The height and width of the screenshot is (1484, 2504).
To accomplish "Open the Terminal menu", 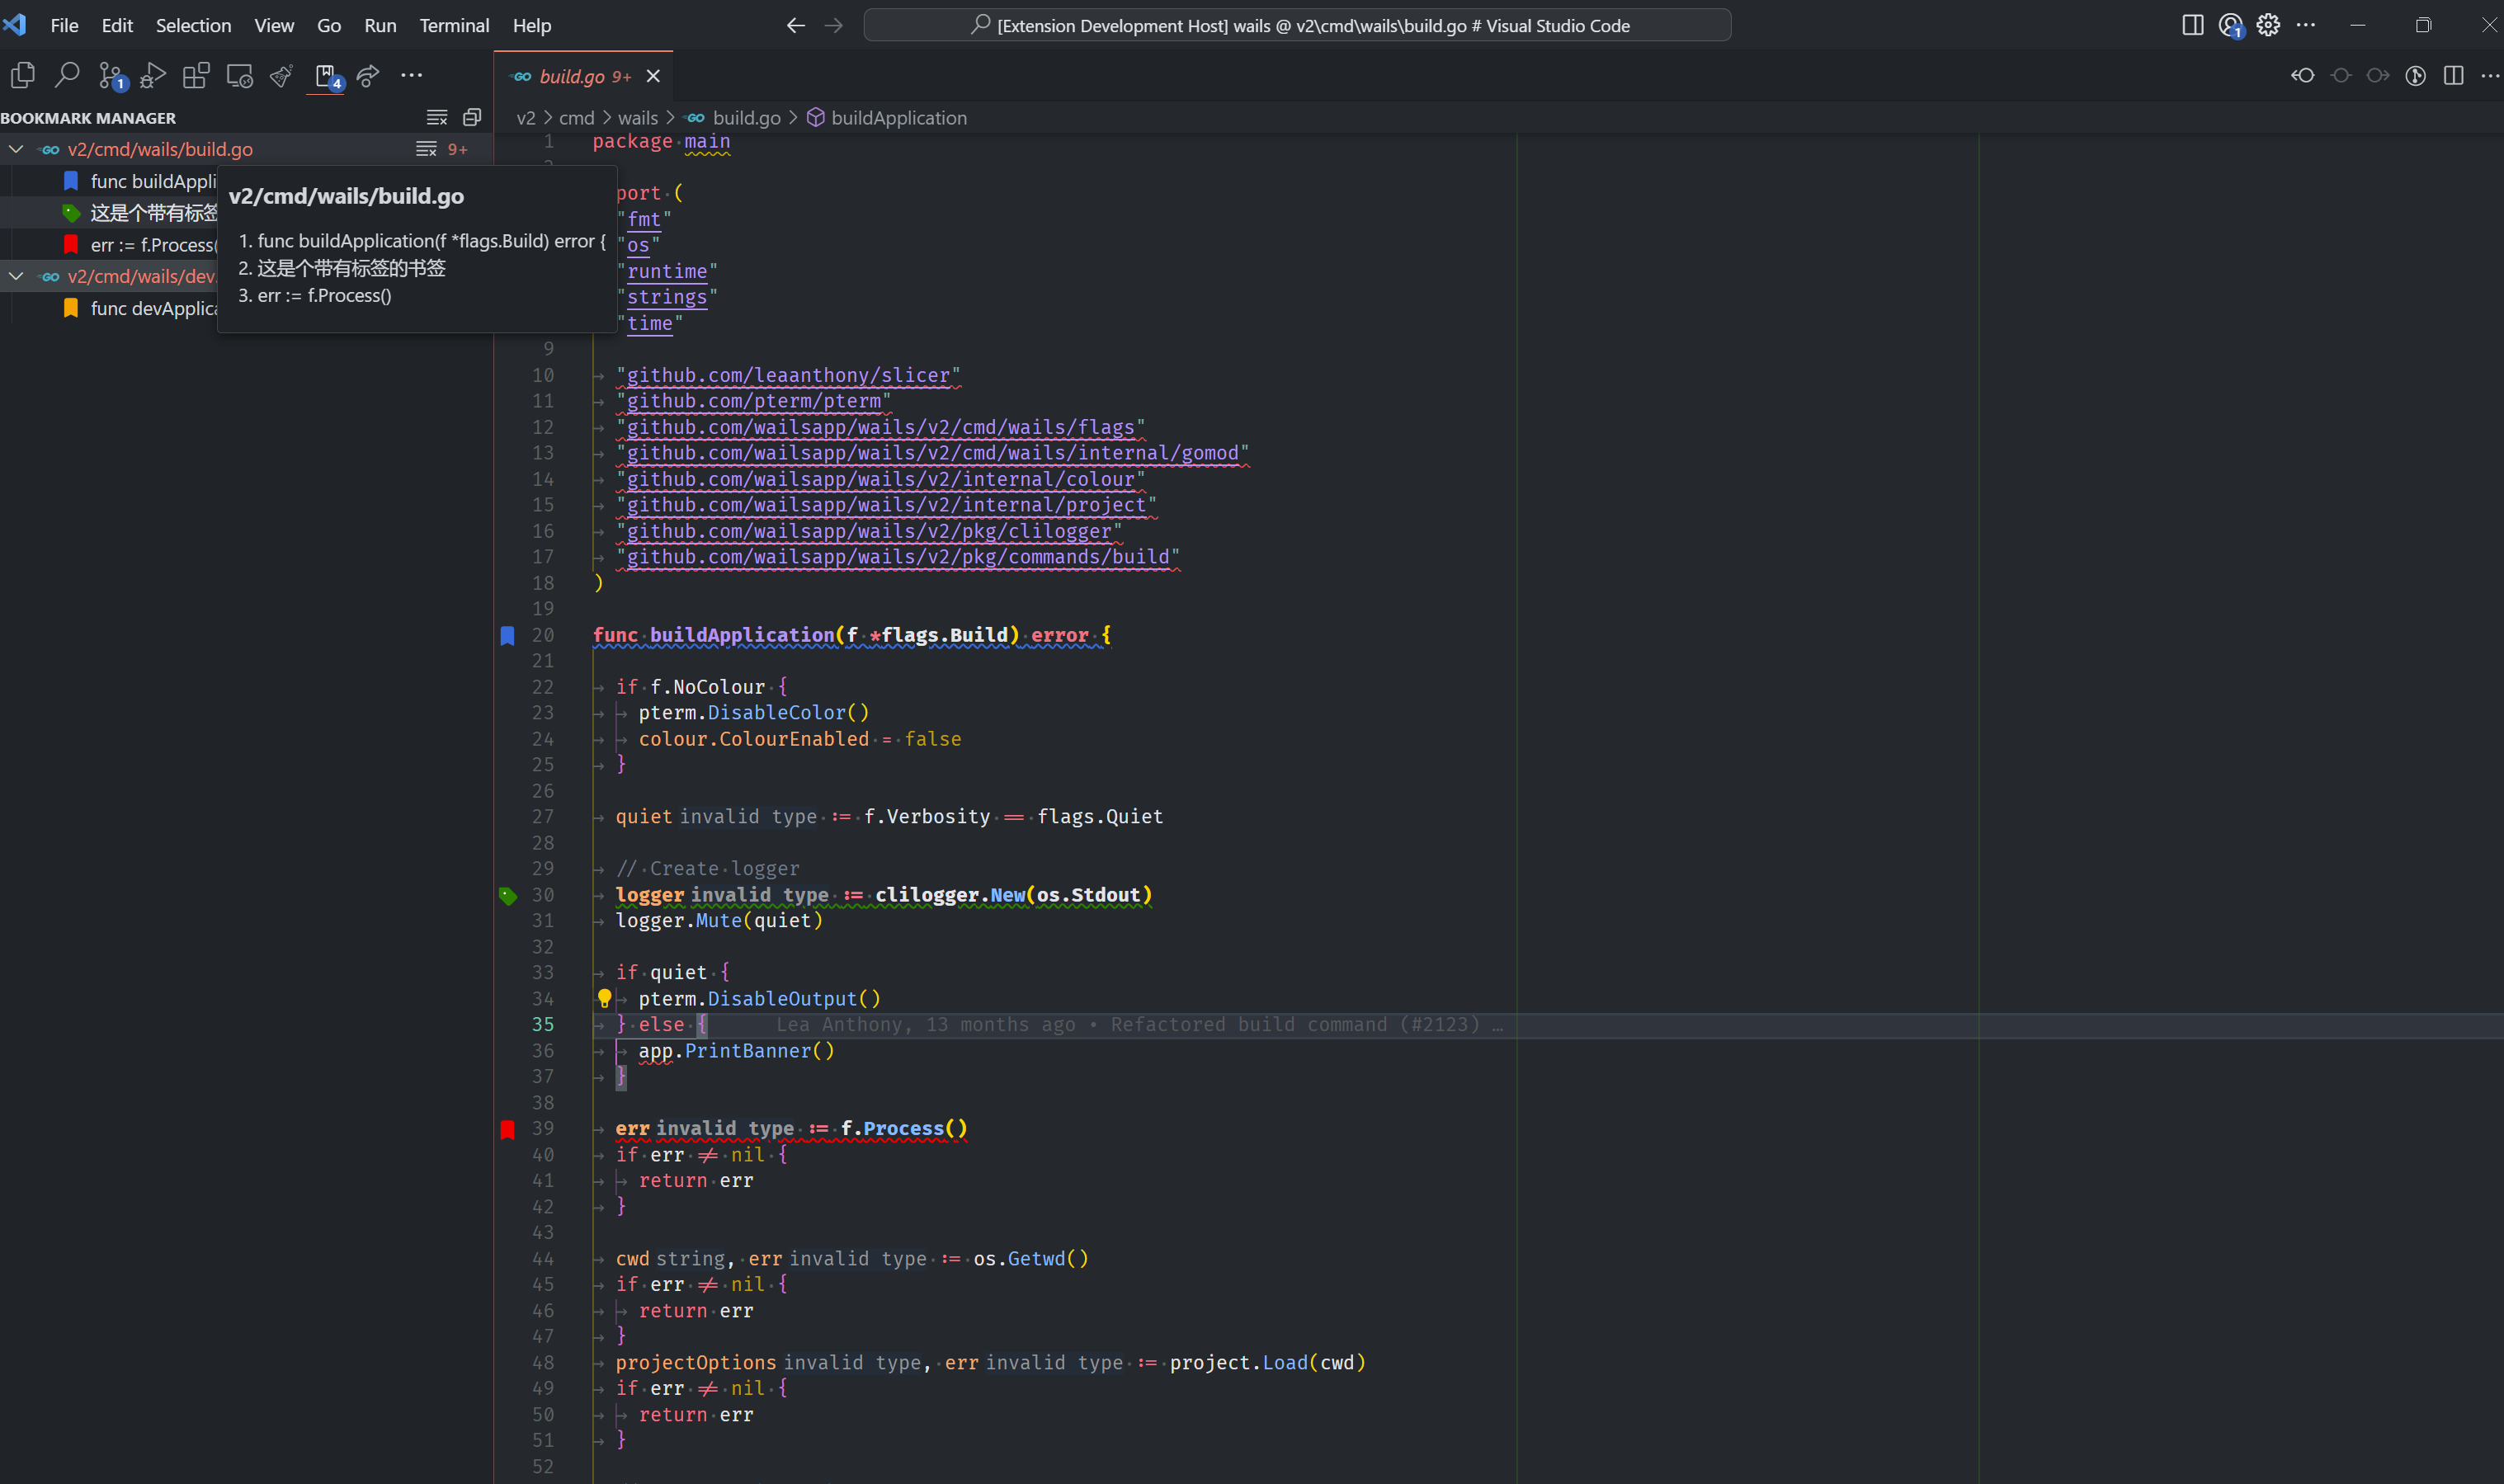I will point(454,25).
